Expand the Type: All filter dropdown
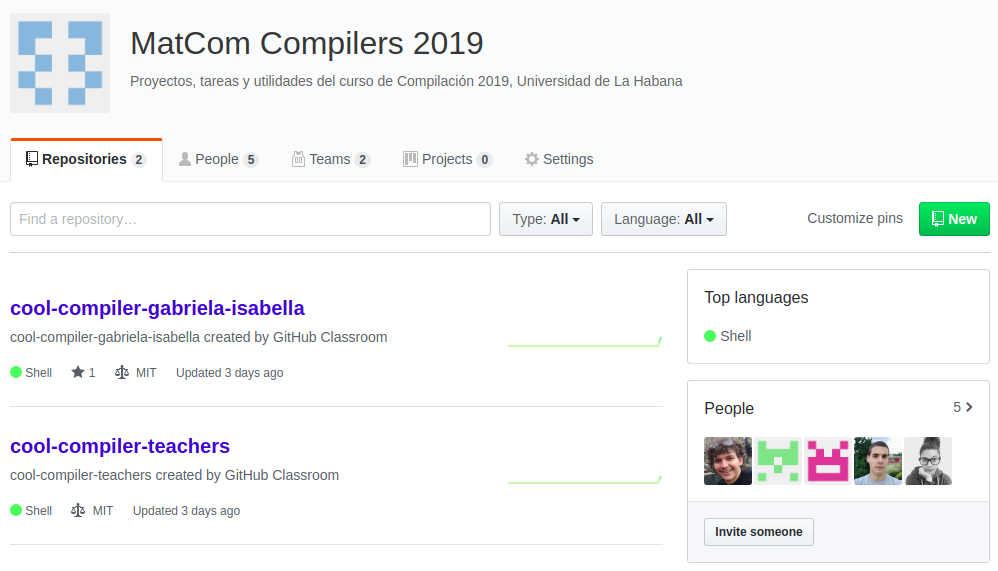998x571 pixels. (x=545, y=219)
